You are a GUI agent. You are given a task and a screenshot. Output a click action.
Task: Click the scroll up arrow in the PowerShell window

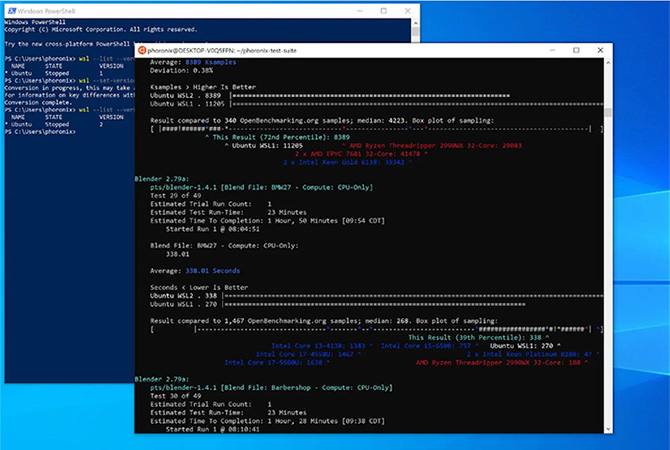(415, 23)
